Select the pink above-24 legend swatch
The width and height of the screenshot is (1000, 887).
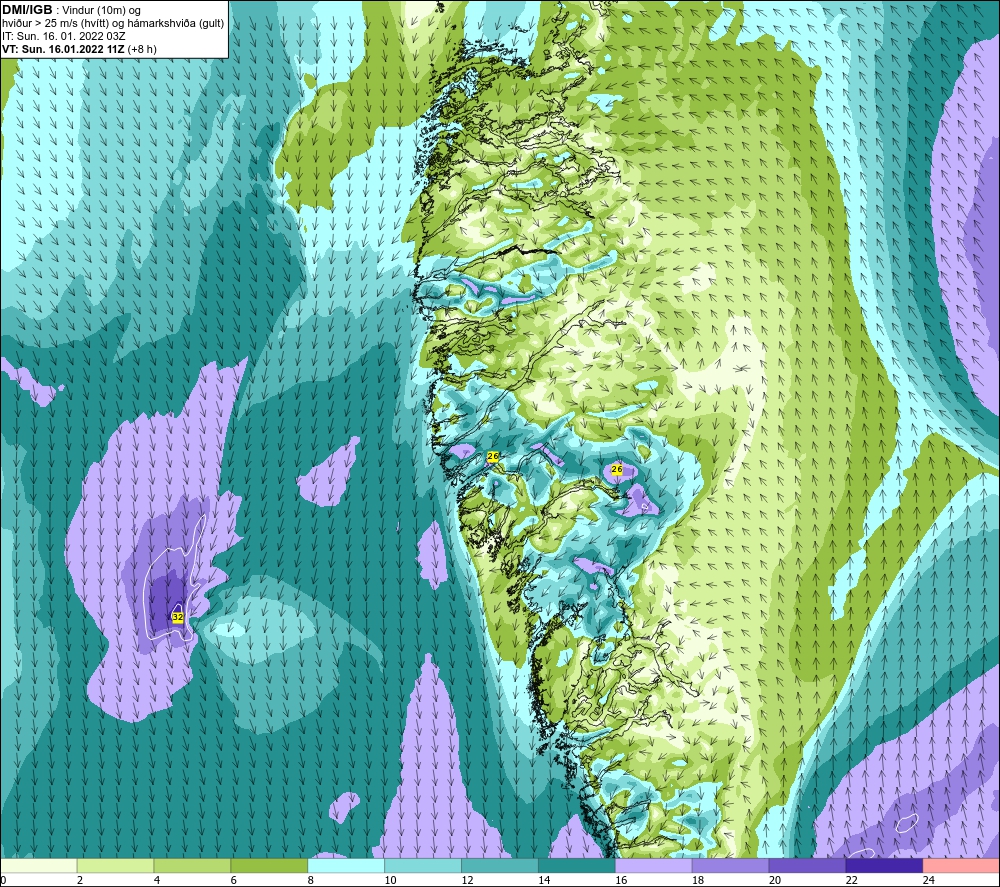tap(961, 865)
